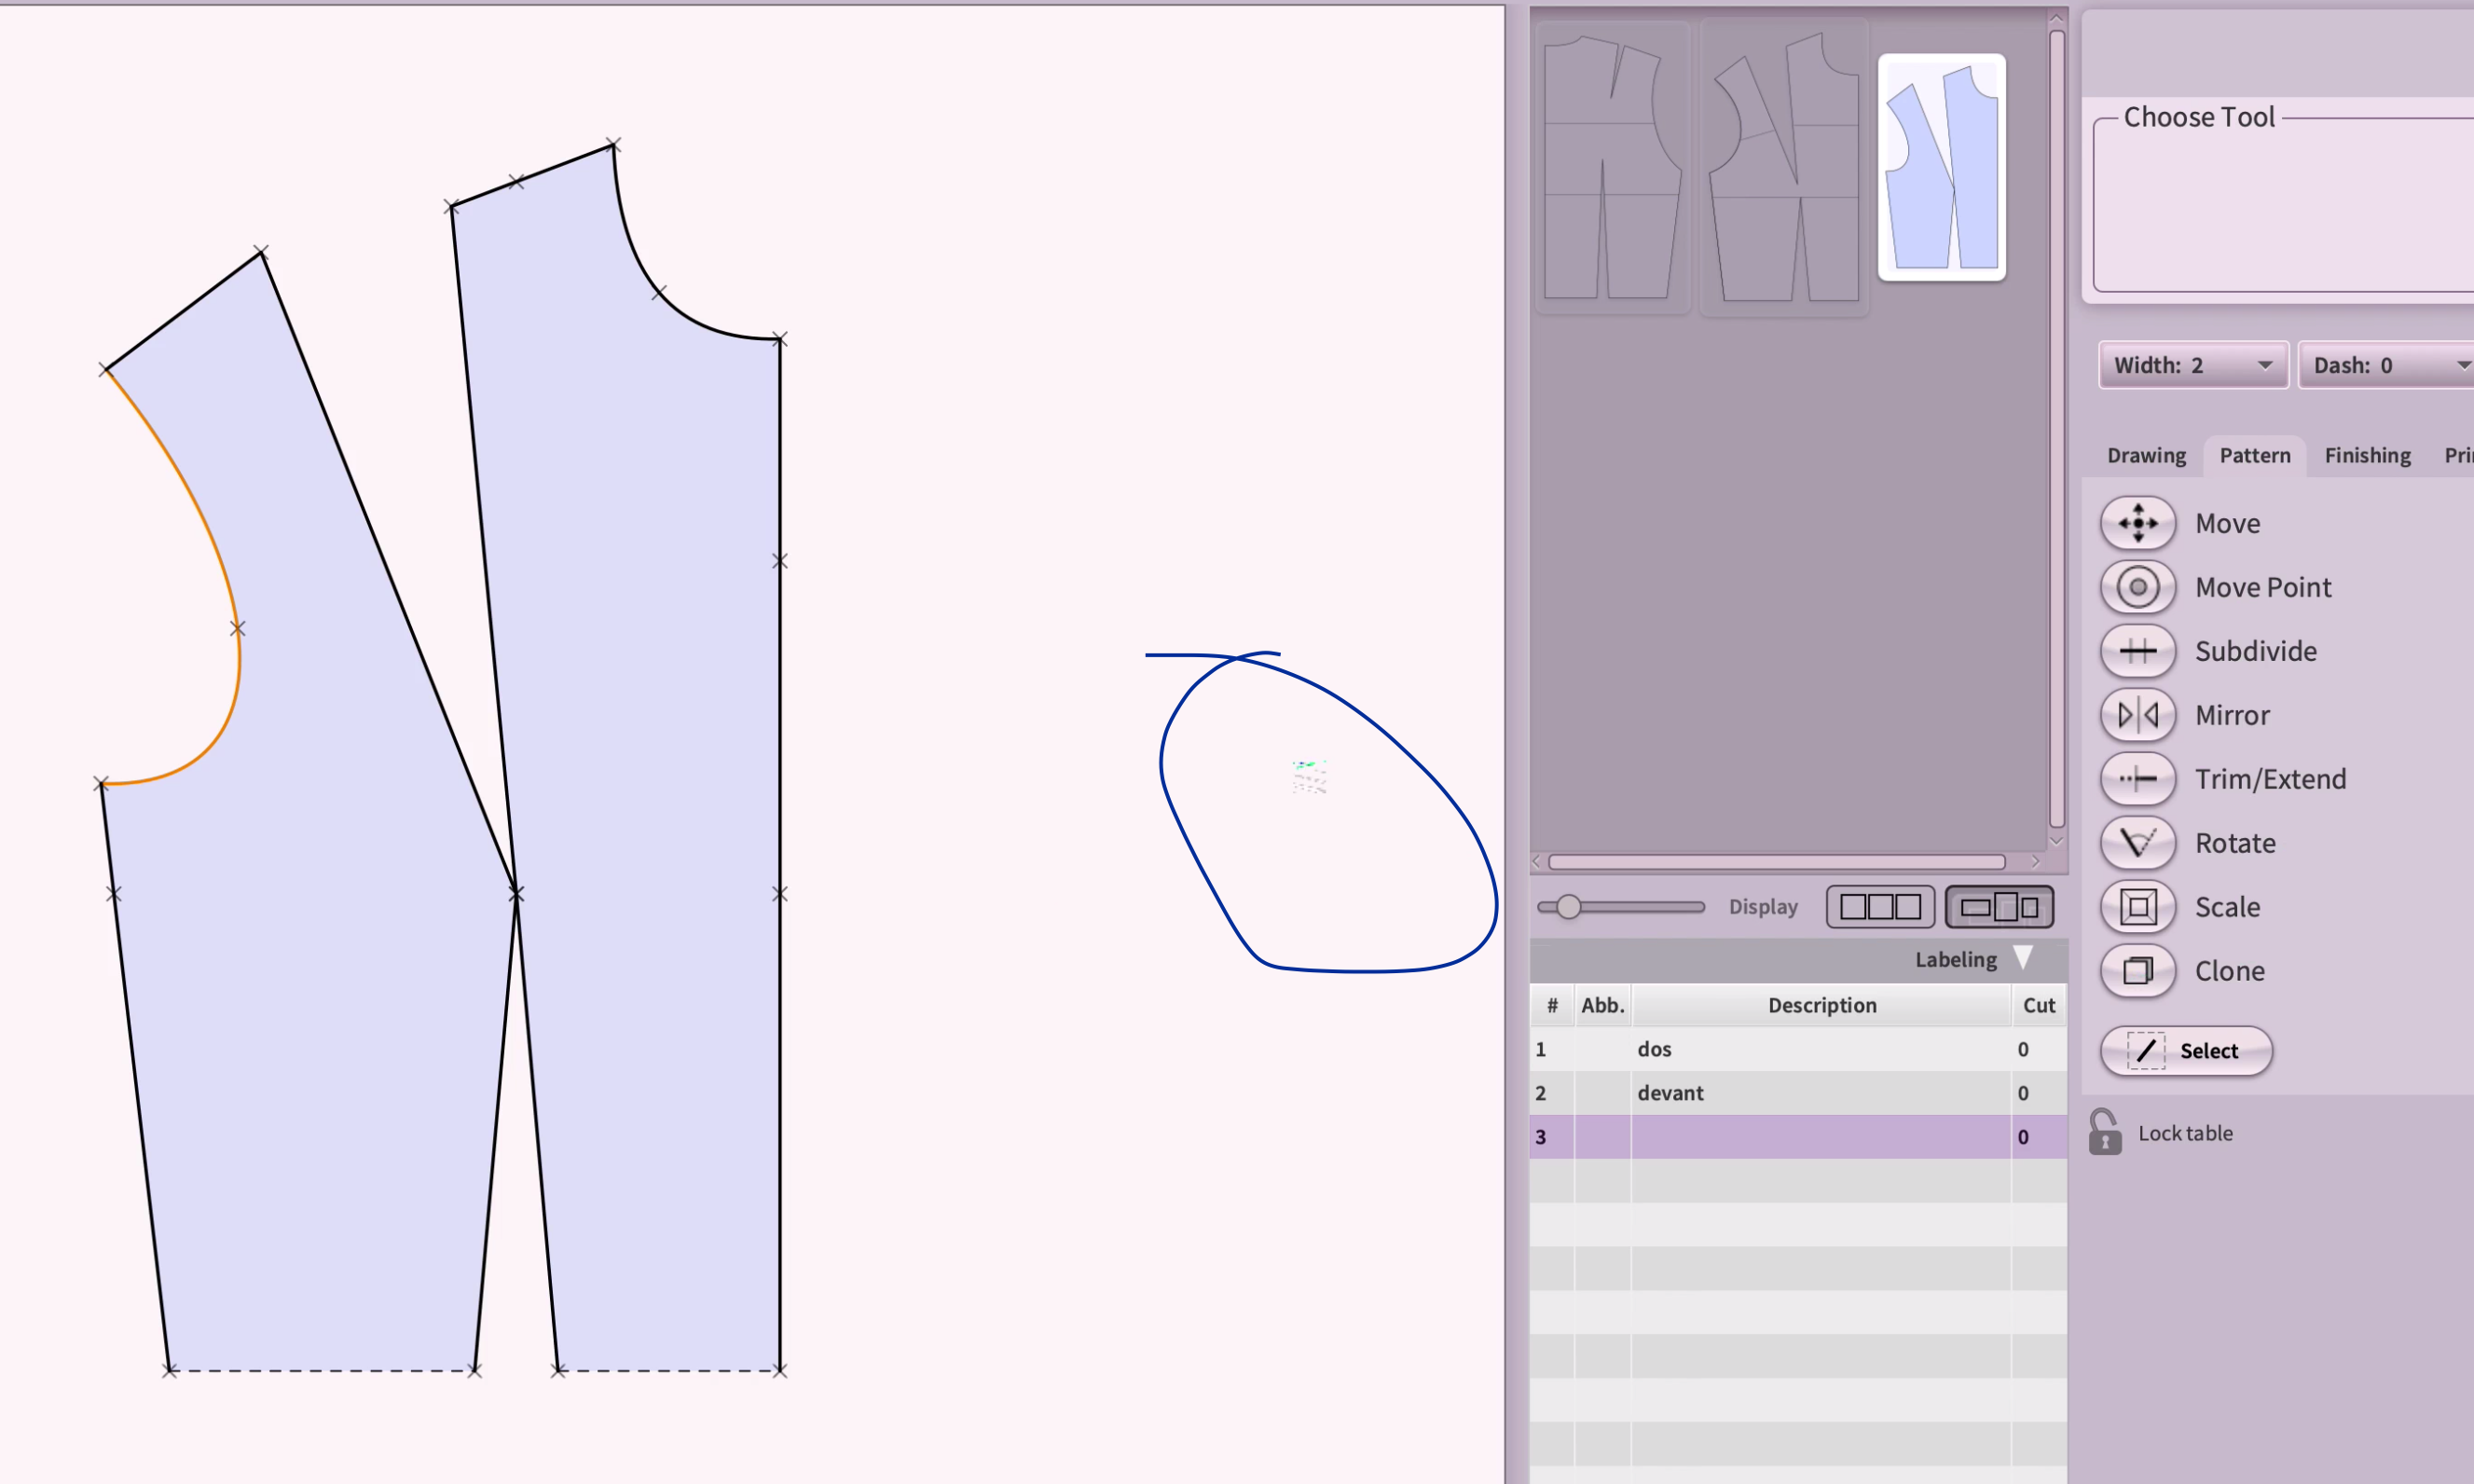Viewport: 2474px width, 1484px height.
Task: Select the Move tool
Action: 2137,521
